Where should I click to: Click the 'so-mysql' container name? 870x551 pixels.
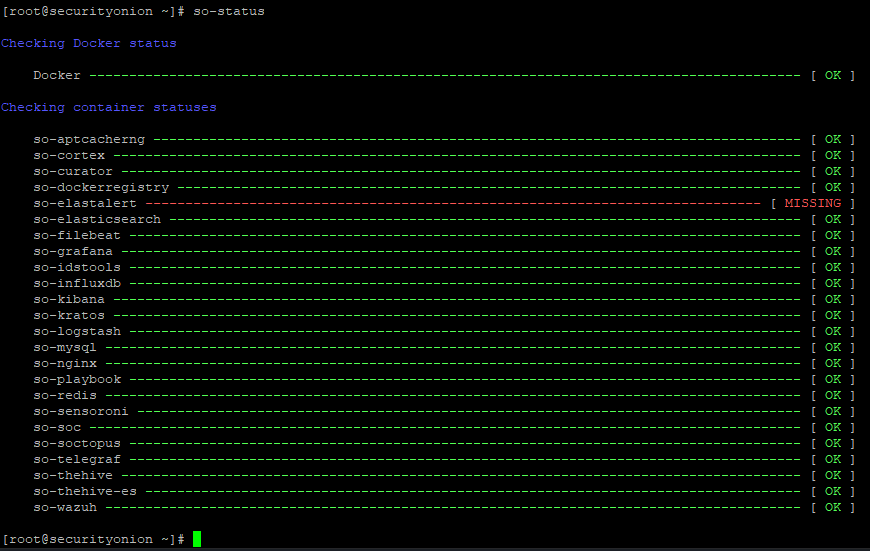point(65,348)
